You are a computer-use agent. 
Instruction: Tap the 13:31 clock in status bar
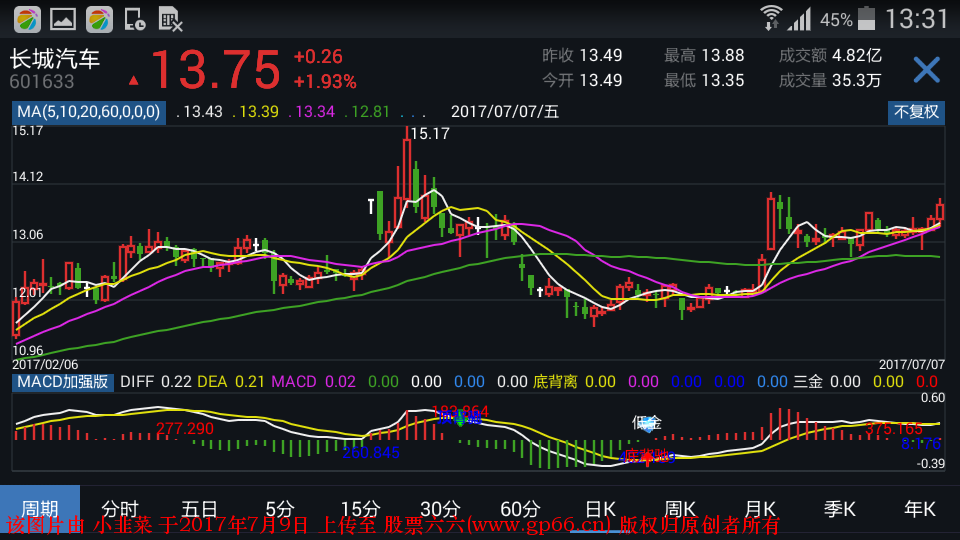(917, 19)
